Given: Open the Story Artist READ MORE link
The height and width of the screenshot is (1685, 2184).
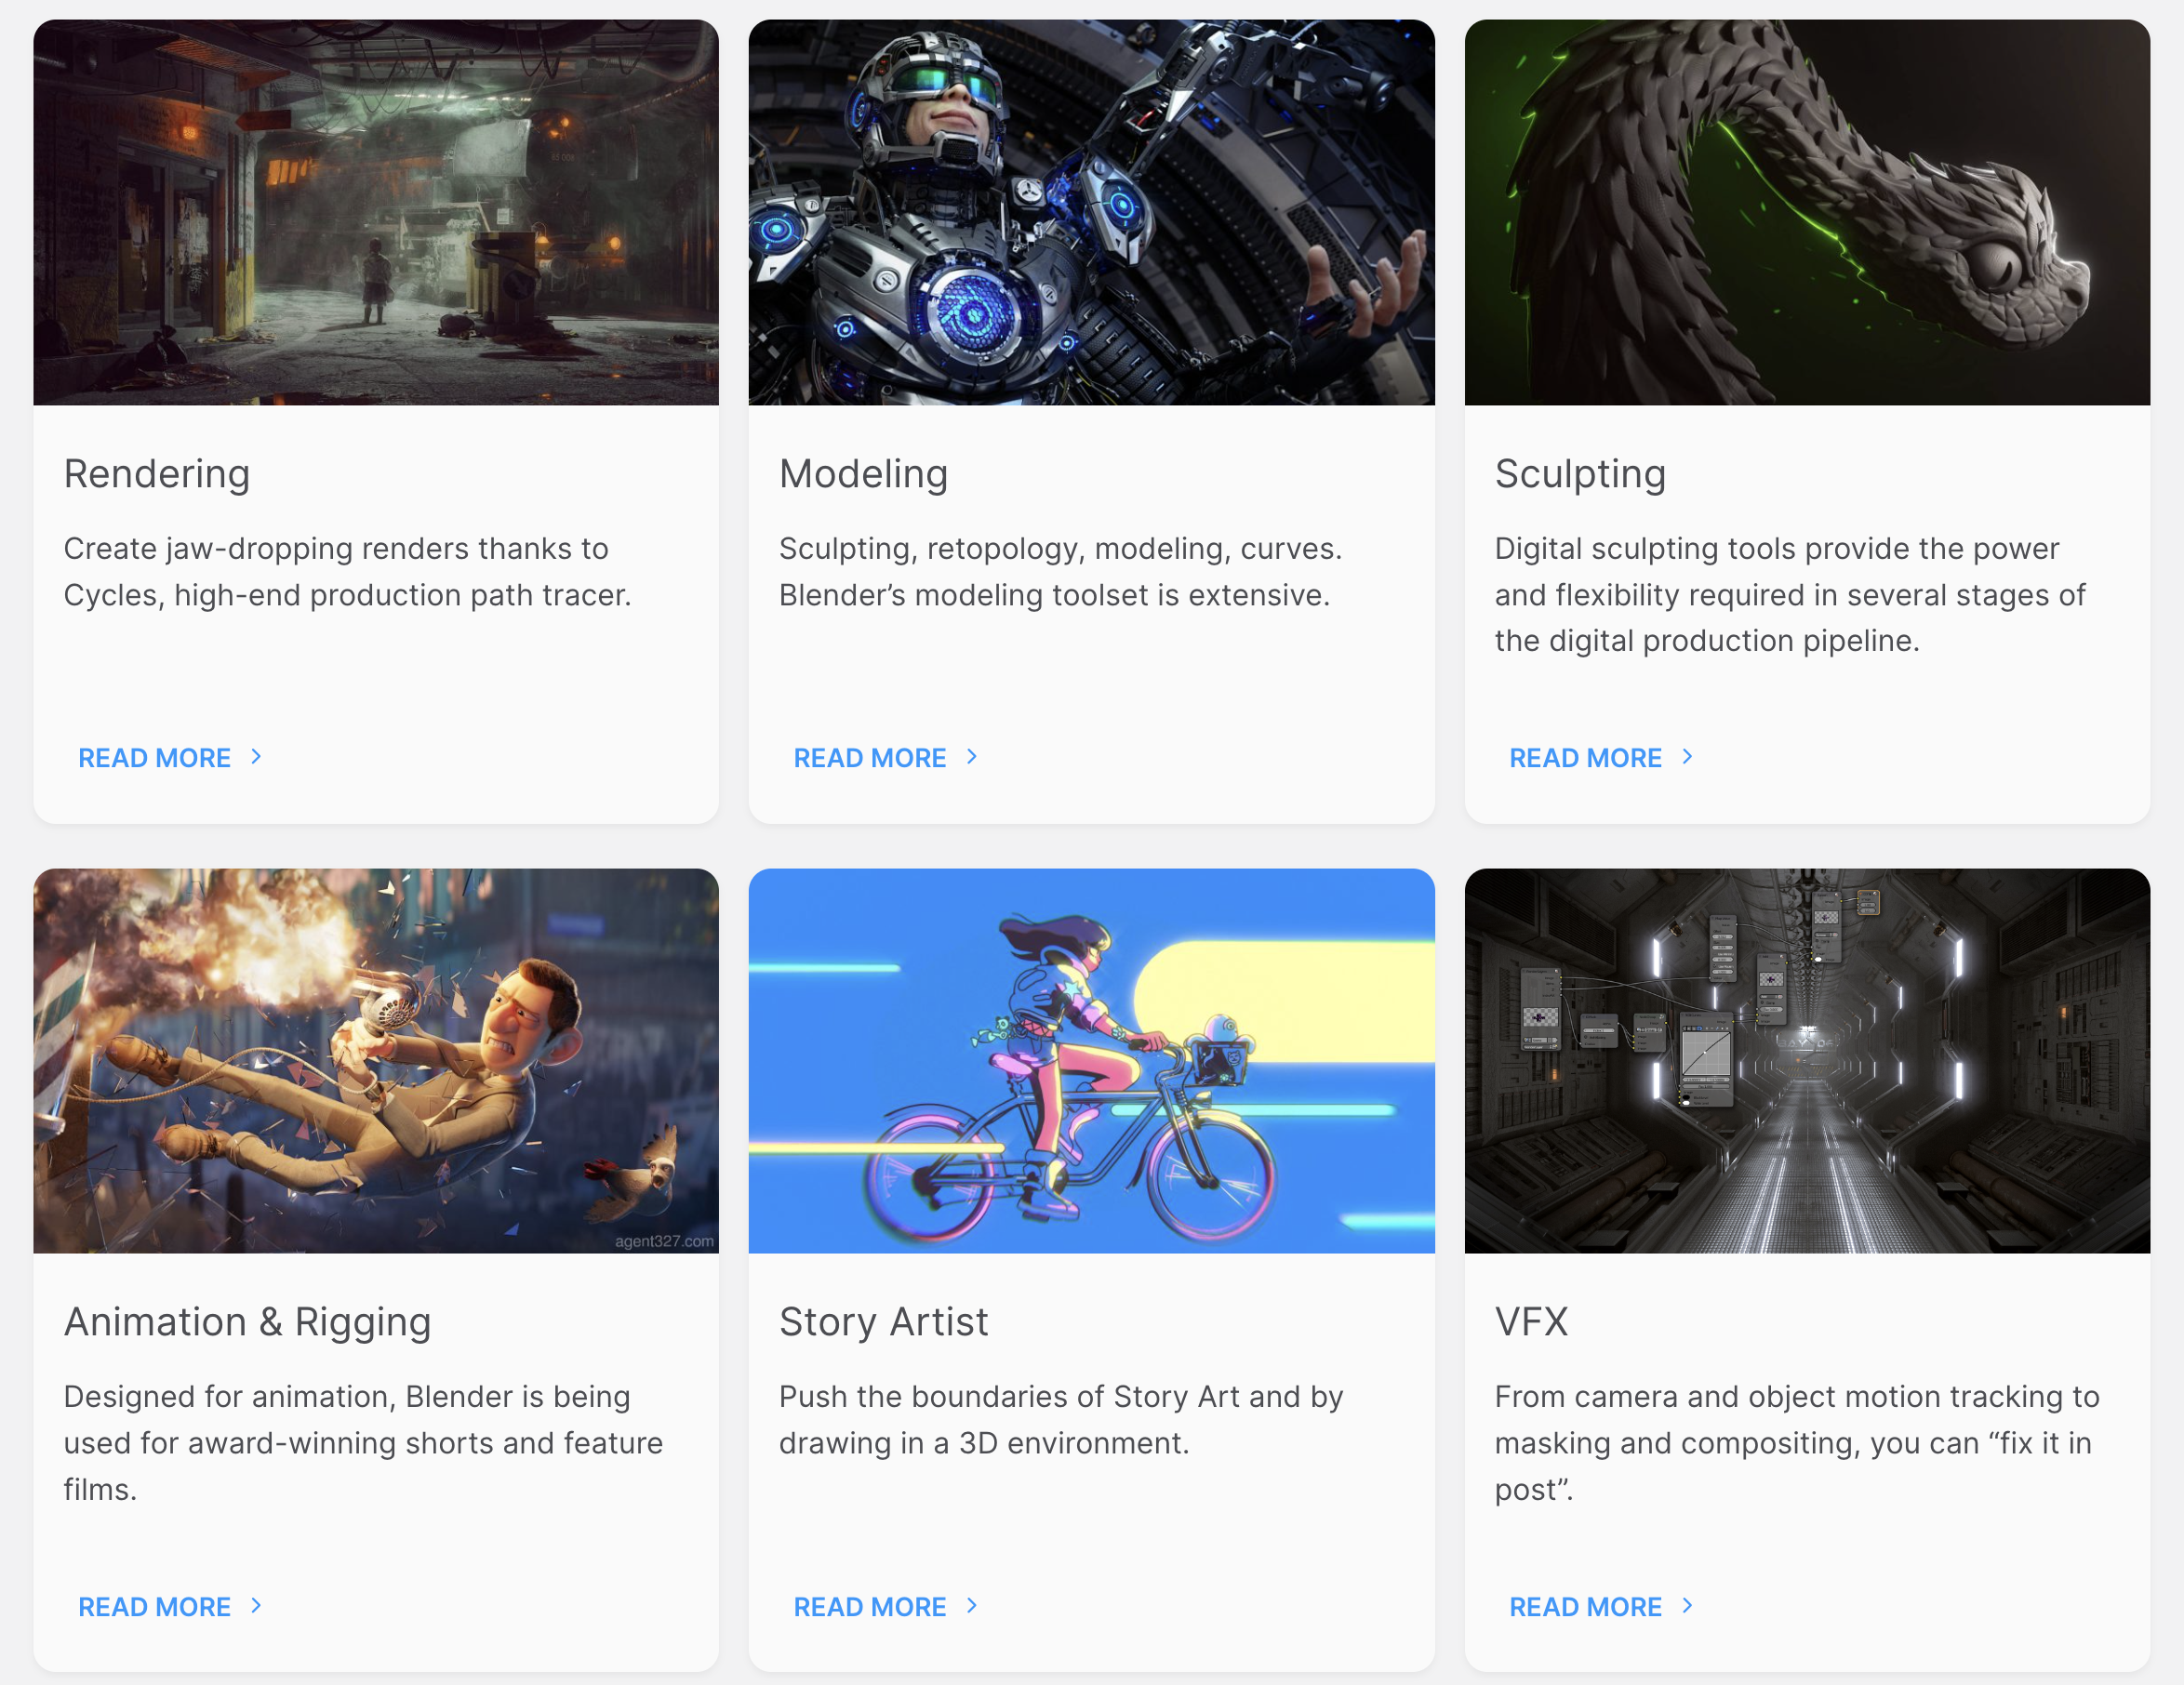Looking at the screenshot, I should 869,1607.
